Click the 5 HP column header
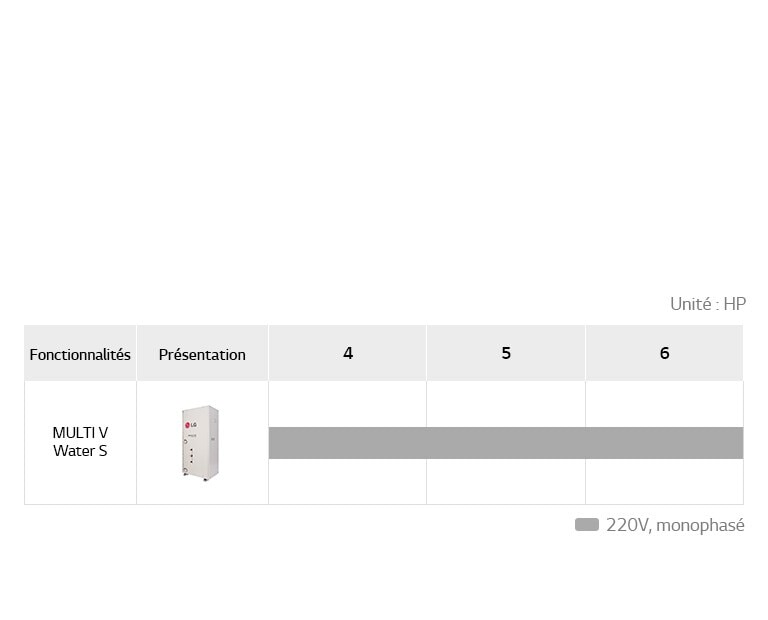Image resolution: width=768 pixels, height=620 pixels. tap(506, 353)
